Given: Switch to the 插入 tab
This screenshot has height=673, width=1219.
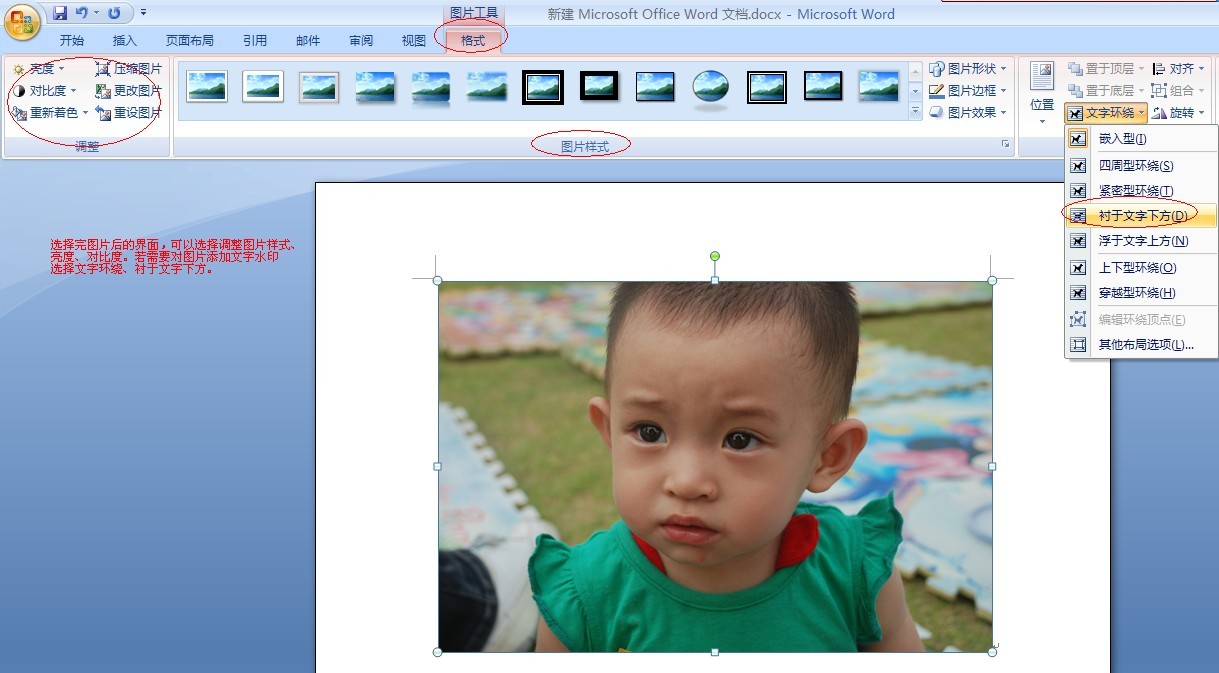Looking at the screenshot, I should (x=125, y=40).
